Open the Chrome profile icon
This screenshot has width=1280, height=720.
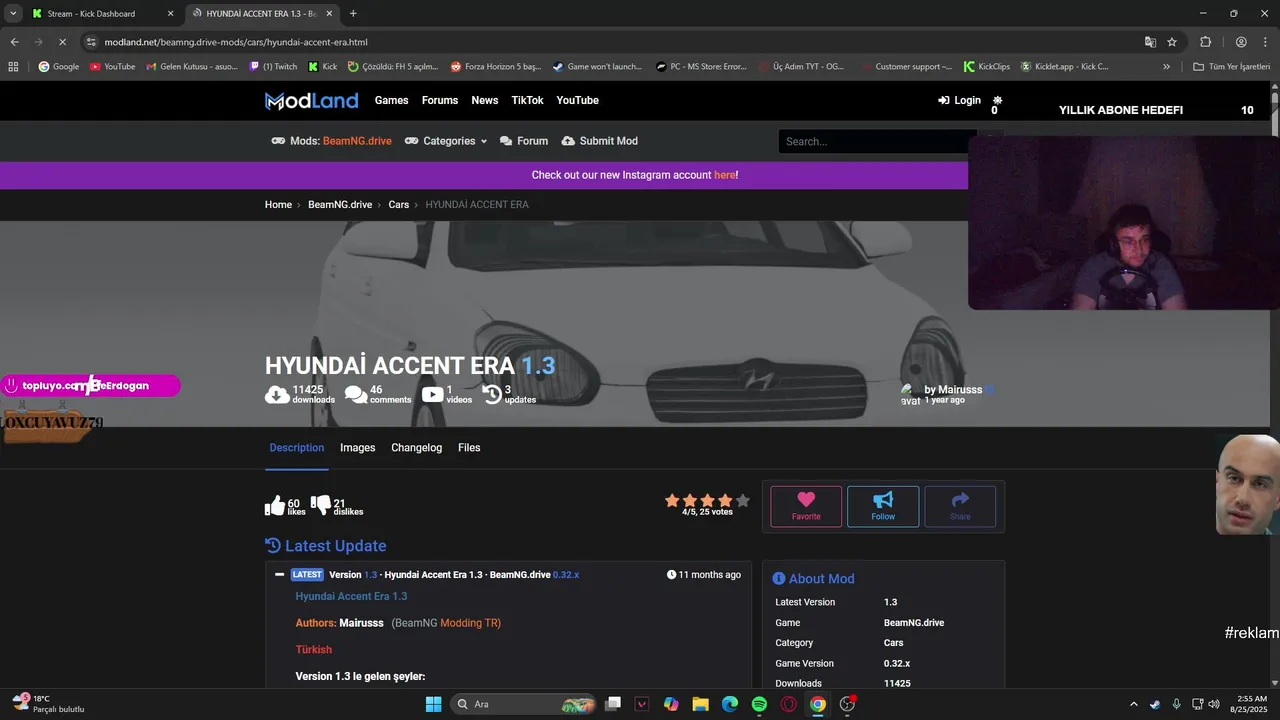1241,42
